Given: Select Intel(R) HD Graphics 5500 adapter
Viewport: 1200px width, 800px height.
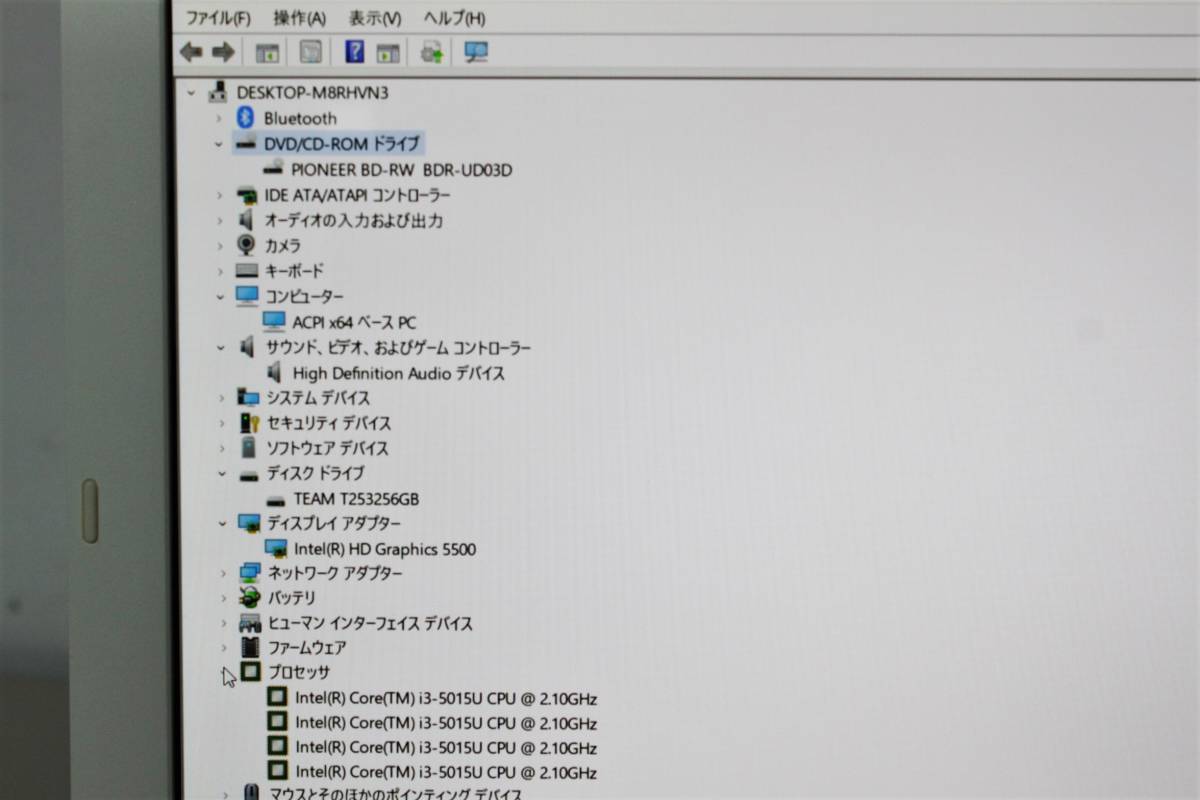Looking at the screenshot, I should pyautogui.click(x=385, y=548).
